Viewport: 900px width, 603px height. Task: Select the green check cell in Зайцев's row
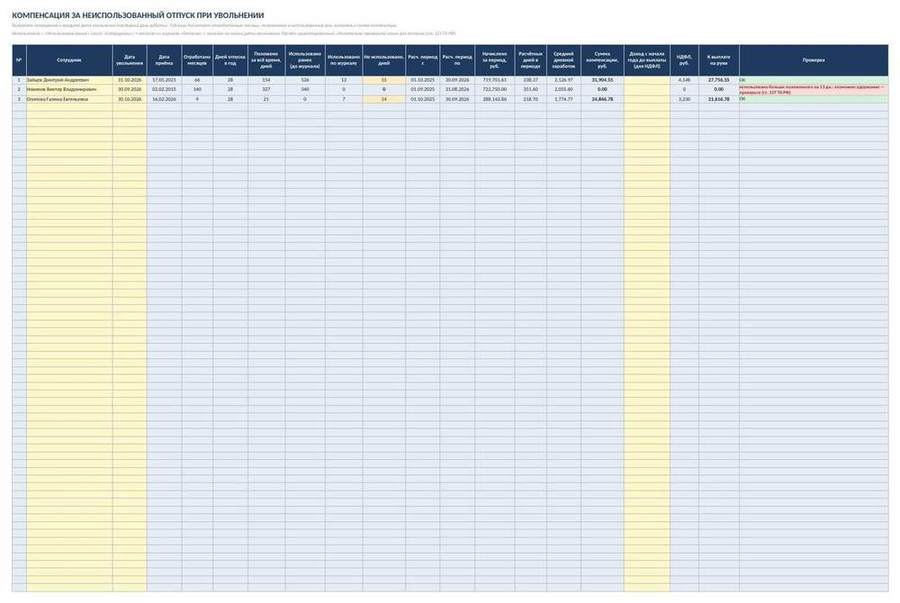coord(813,80)
